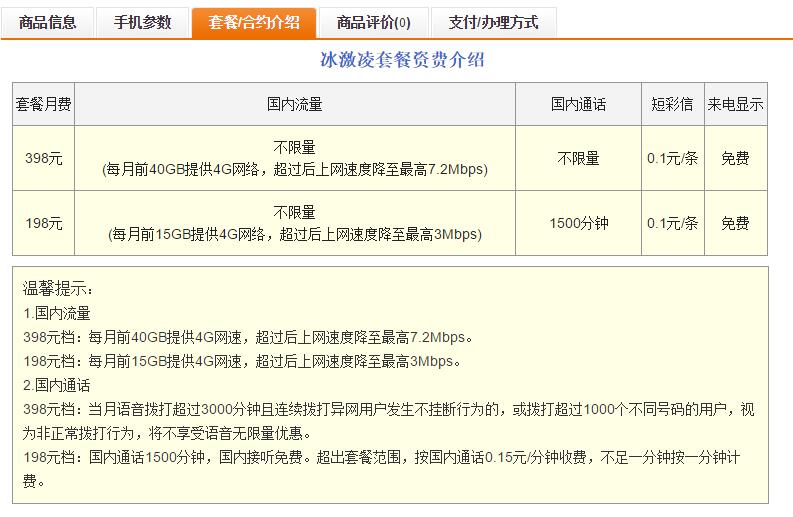
Task: Click the 398元档 3000分钟 note line
Action: click(388, 421)
